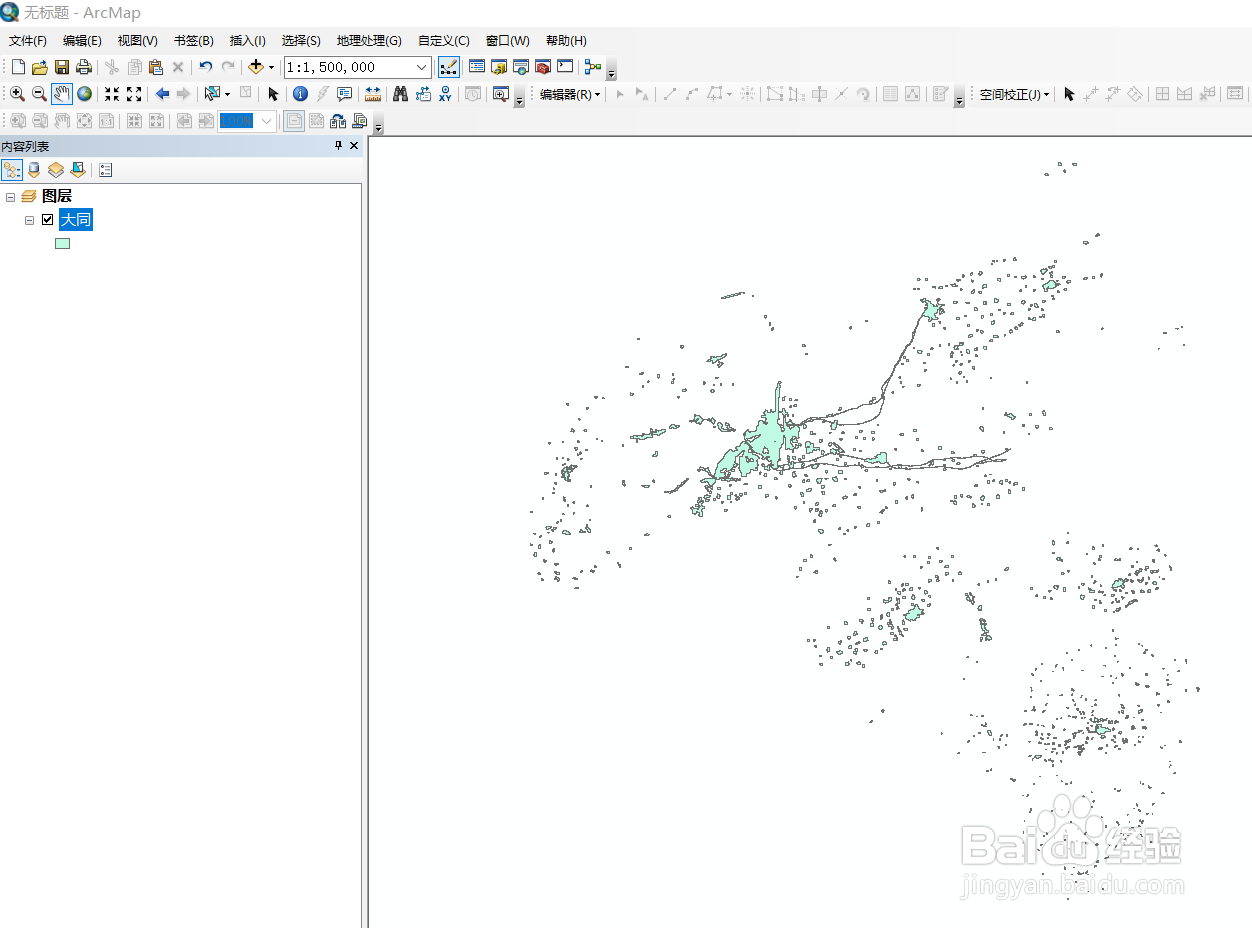The image size is (1252, 928).
Task: Open ArcToolbox
Action: [x=543, y=67]
